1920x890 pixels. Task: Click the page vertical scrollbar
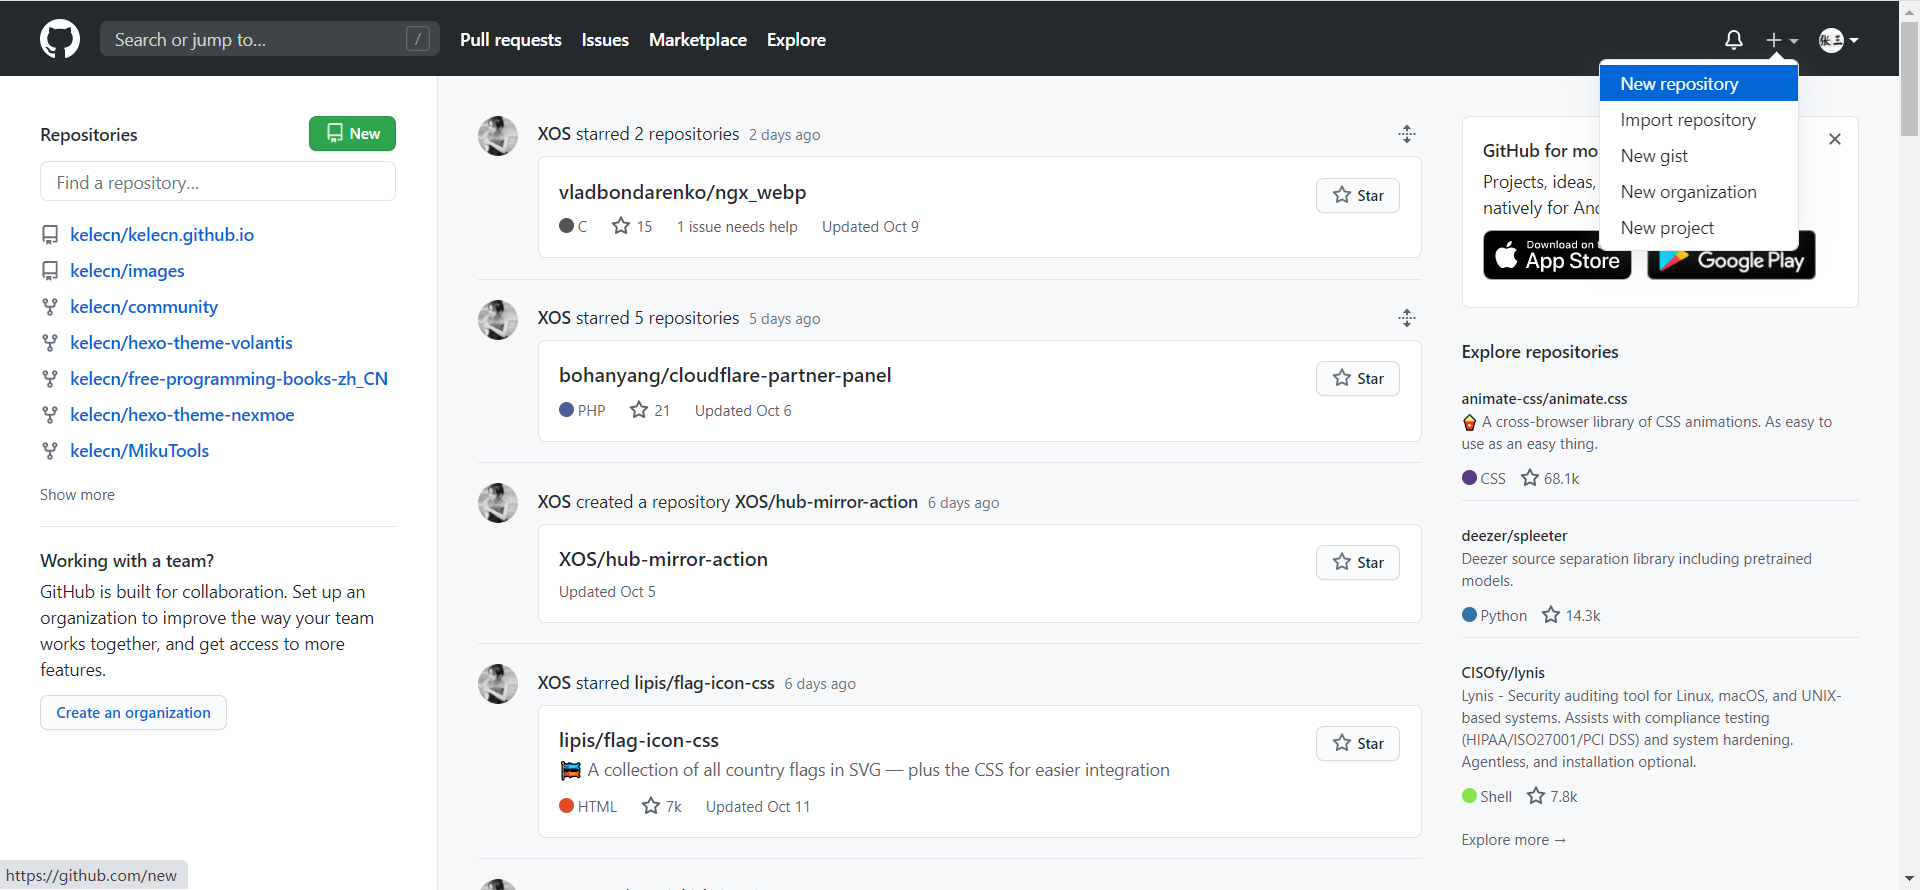(x=1909, y=80)
